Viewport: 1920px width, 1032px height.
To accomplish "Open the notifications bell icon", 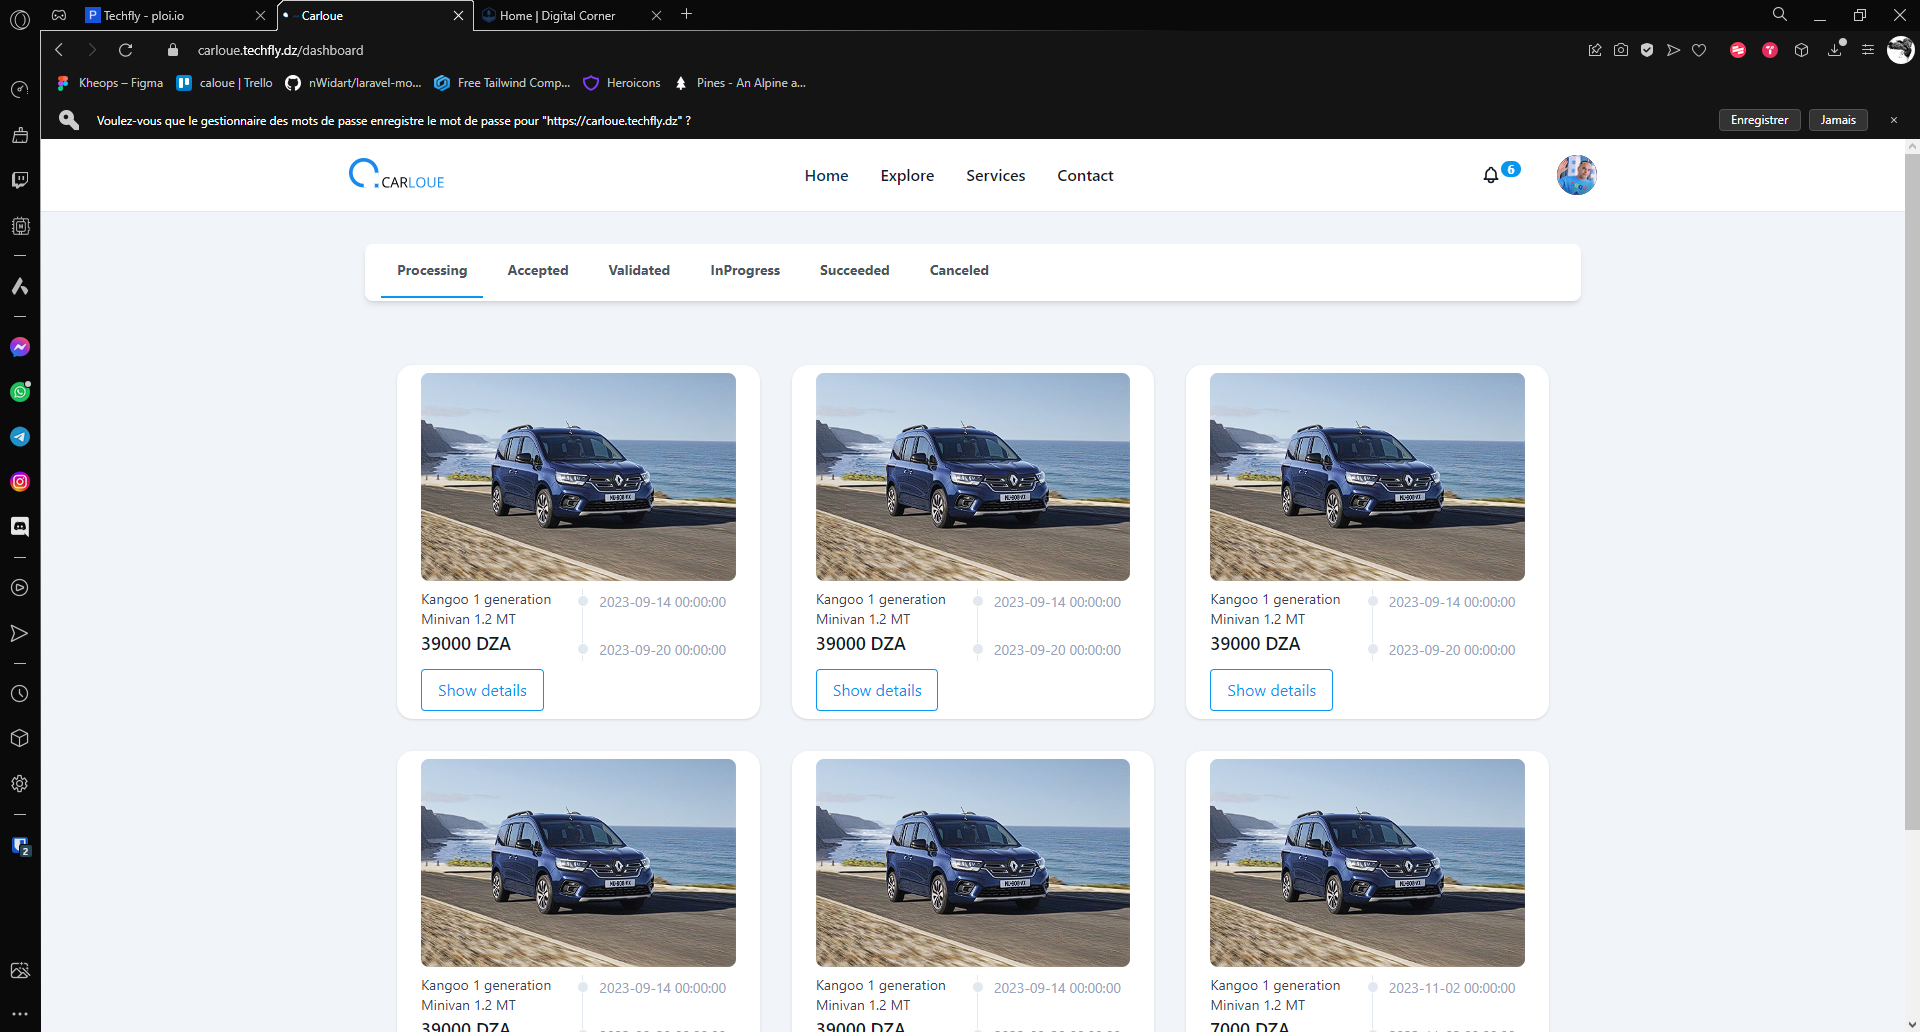I will click(1491, 176).
